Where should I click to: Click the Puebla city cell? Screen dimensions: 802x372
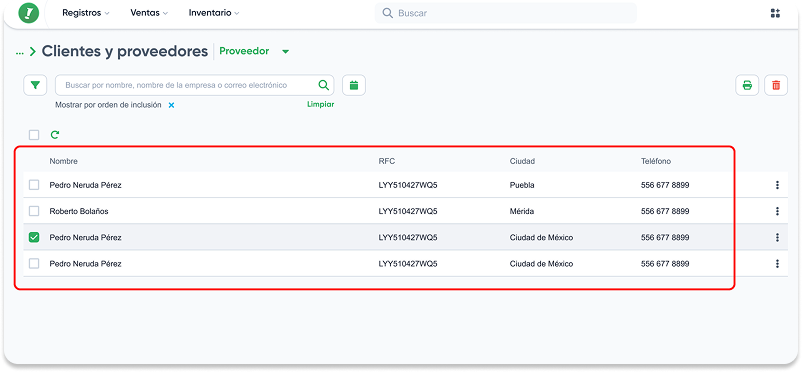pyautogui.click(x=522, y=185)
